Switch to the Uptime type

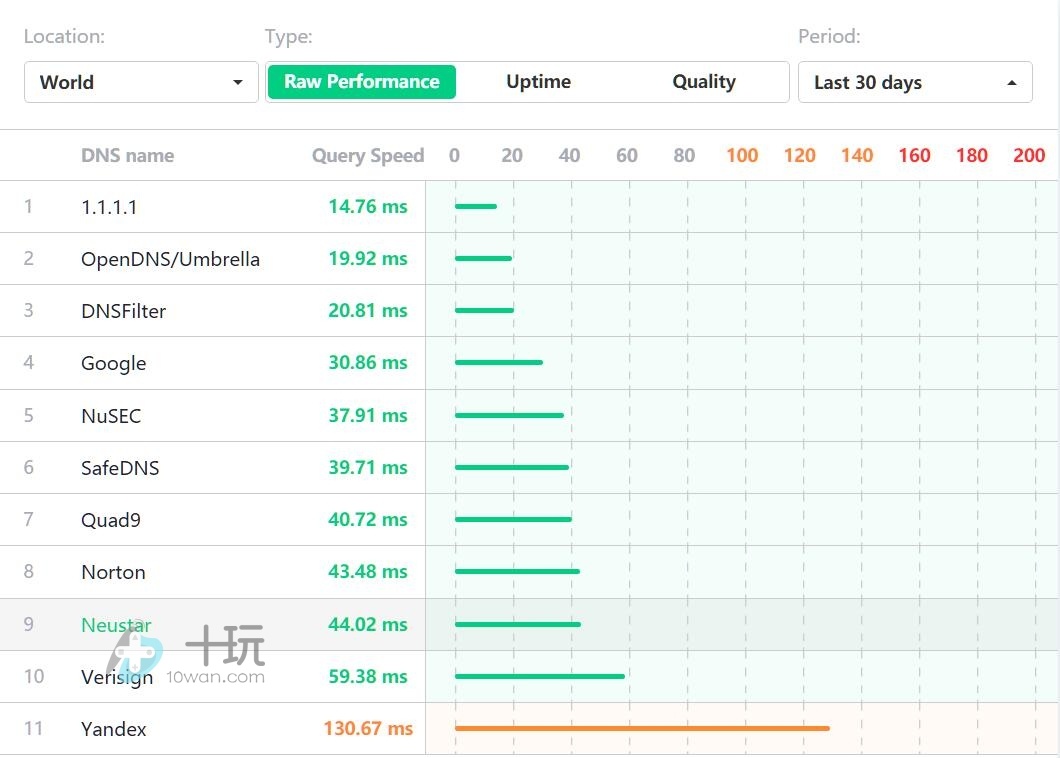point(538,82)
